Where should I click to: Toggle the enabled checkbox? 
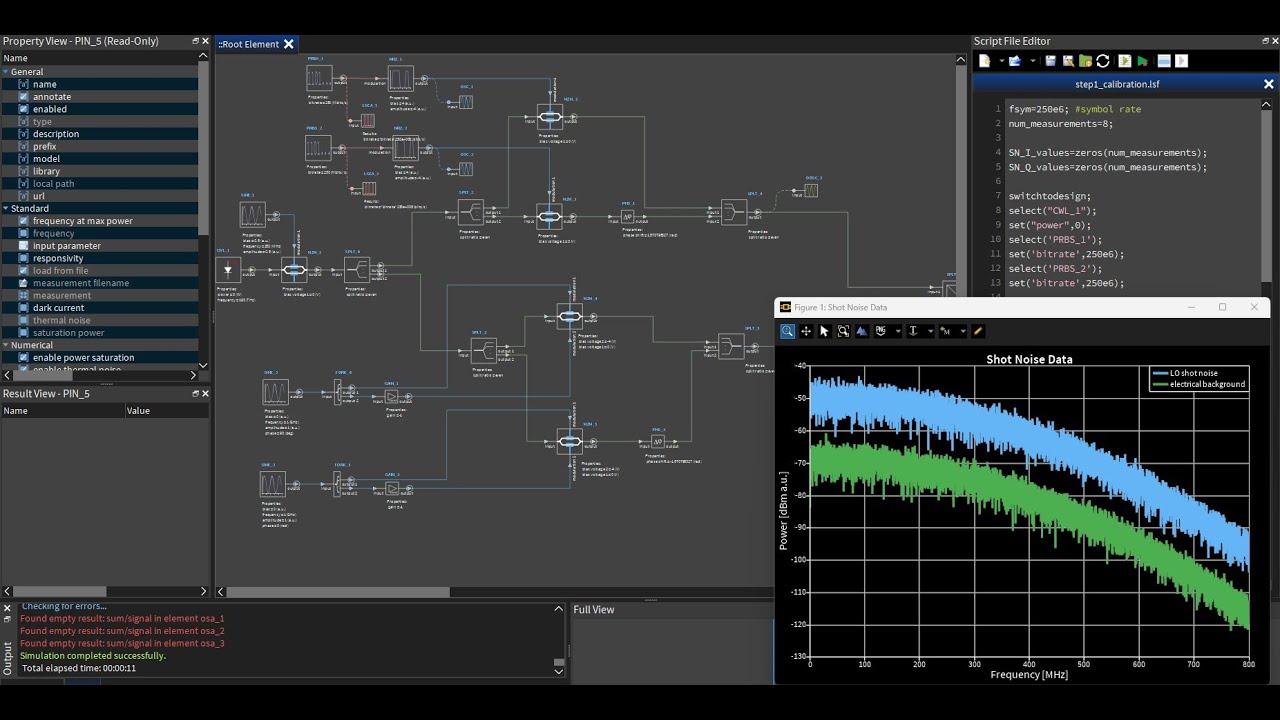coord(24,109)
